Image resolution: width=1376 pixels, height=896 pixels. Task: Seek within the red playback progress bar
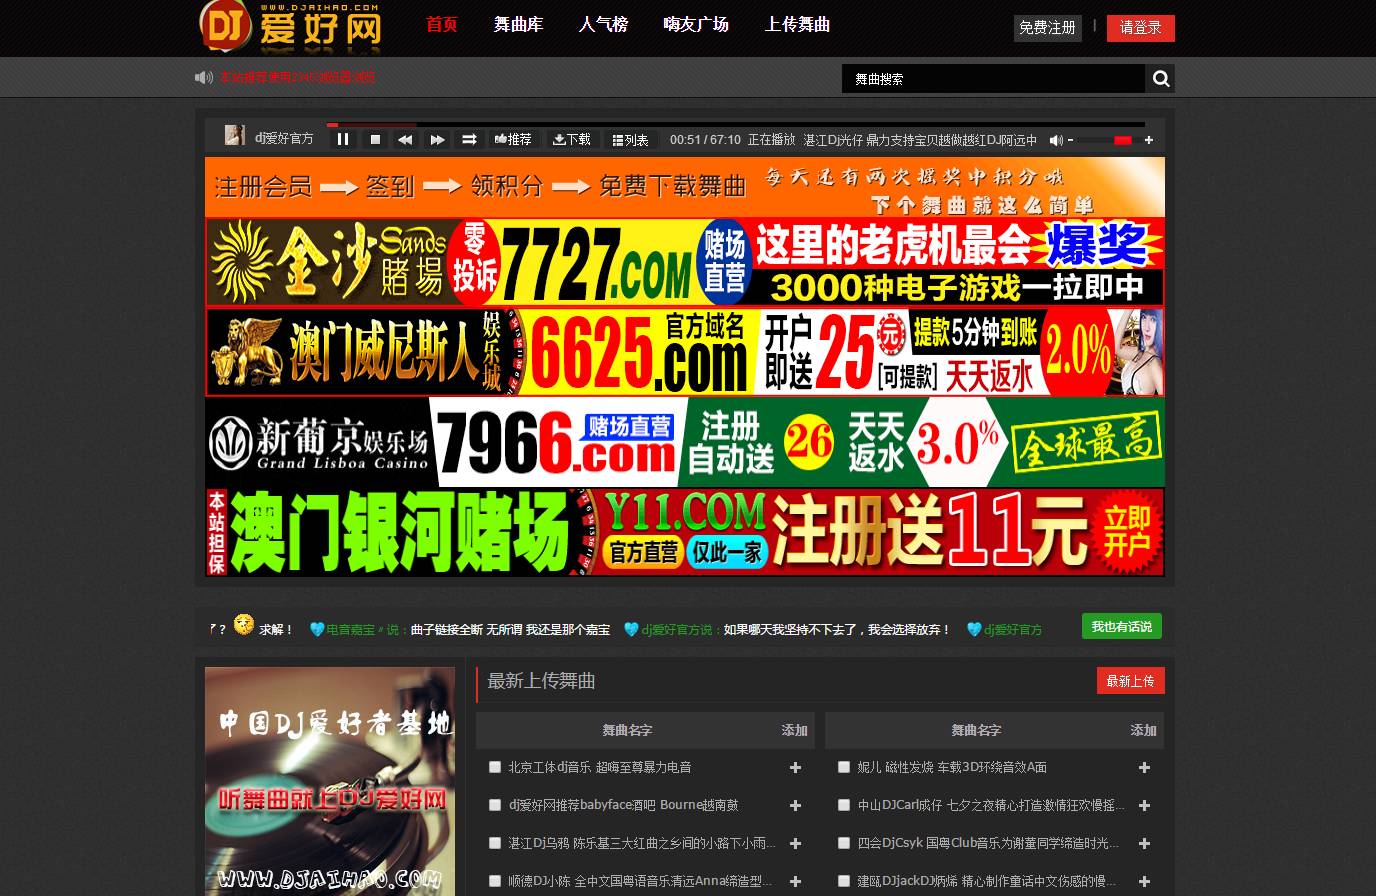735,125
